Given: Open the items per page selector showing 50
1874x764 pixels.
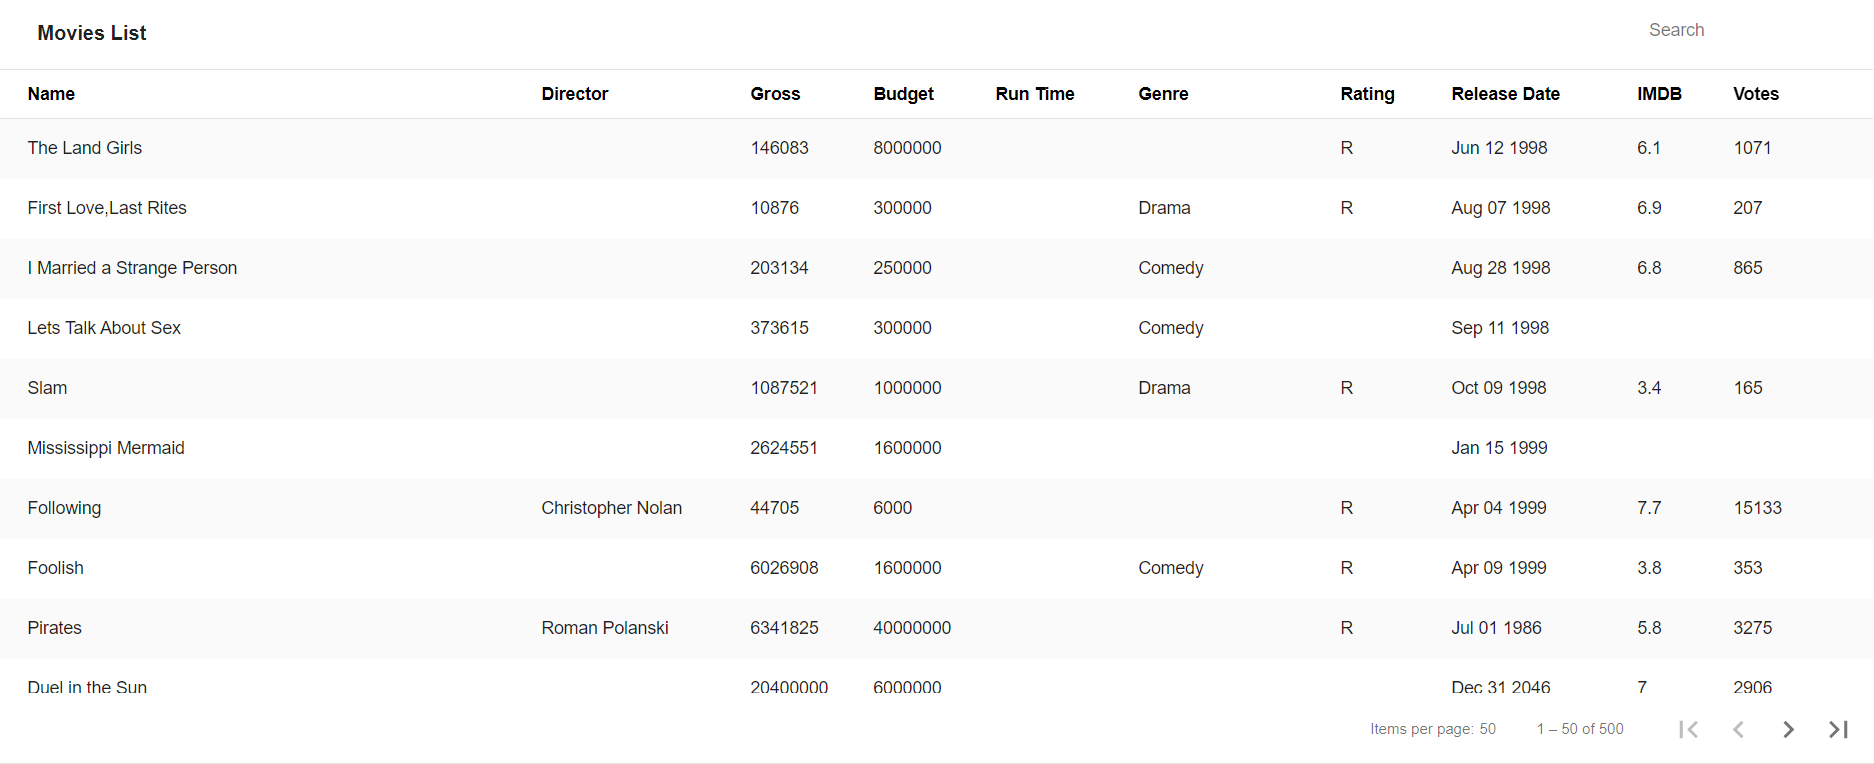Looking at the screenshot, I should coord(1488,729).
